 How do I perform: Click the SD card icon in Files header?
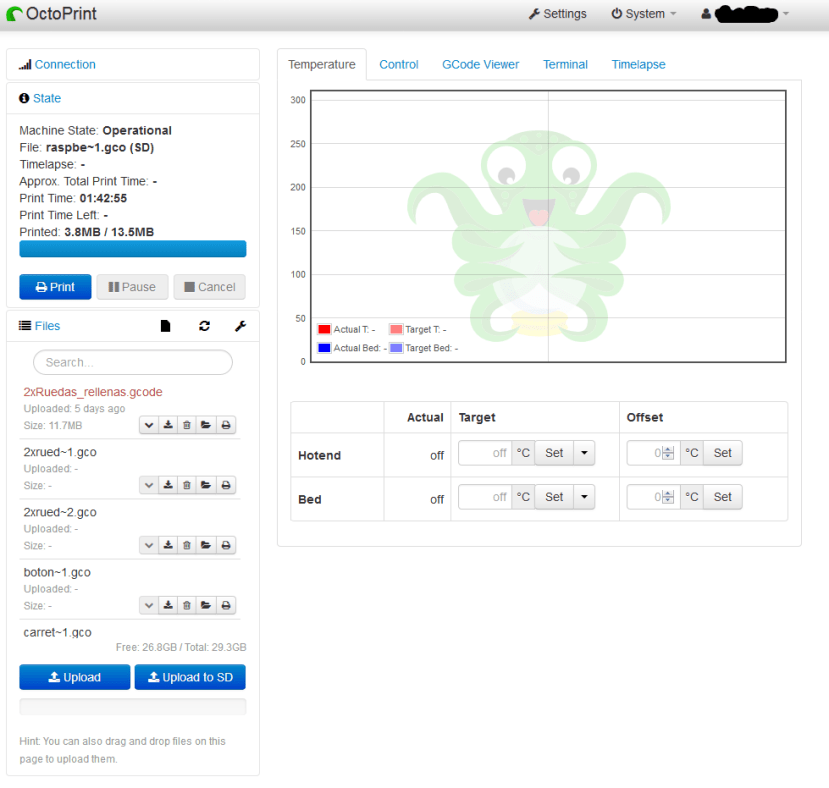tap(165, 326)
